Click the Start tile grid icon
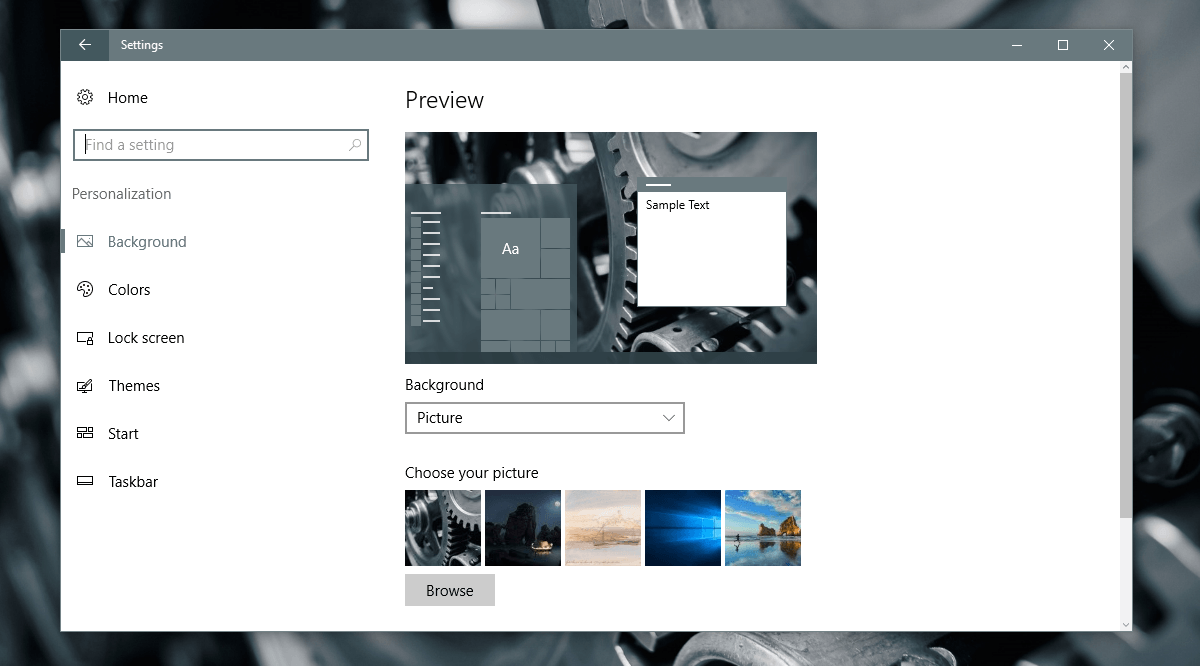The width and height of the screenshot is (1200, 666). pyautogui.click(x=85, y=433)
